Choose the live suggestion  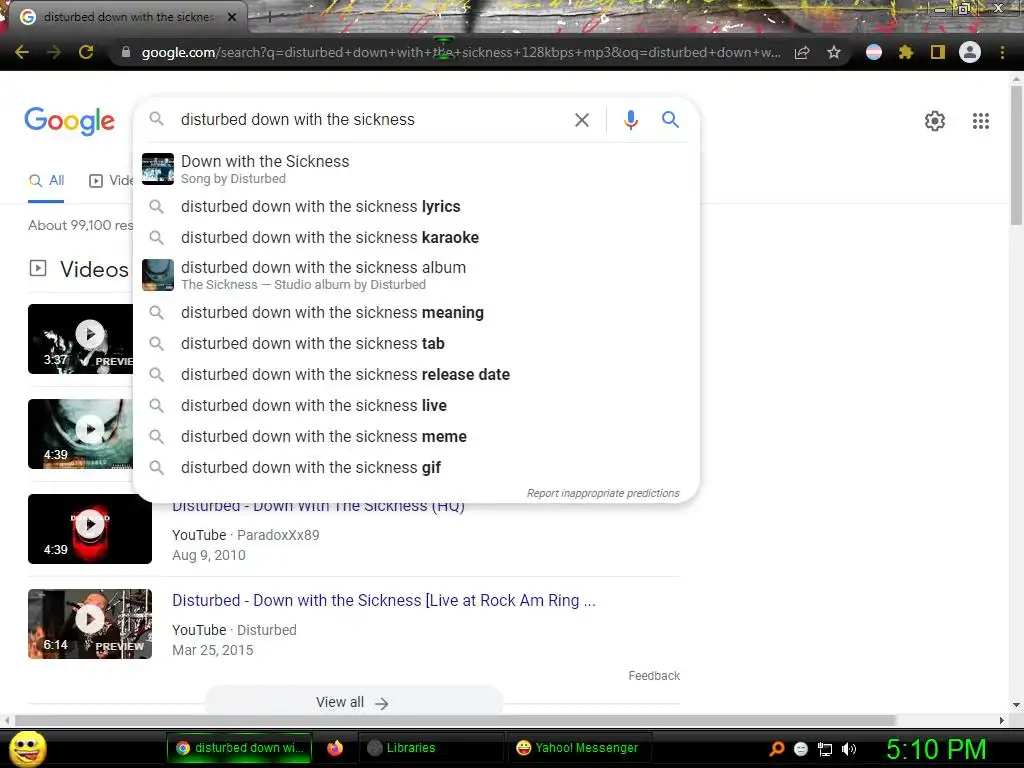click(x=416, y=406)
